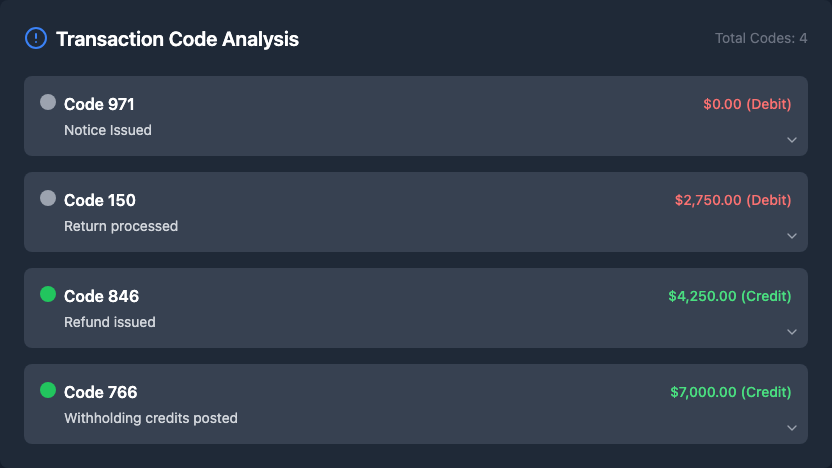Select the Code 846 title text
The height and width of the screenshot is (468, 832).
tap(101, 296)
